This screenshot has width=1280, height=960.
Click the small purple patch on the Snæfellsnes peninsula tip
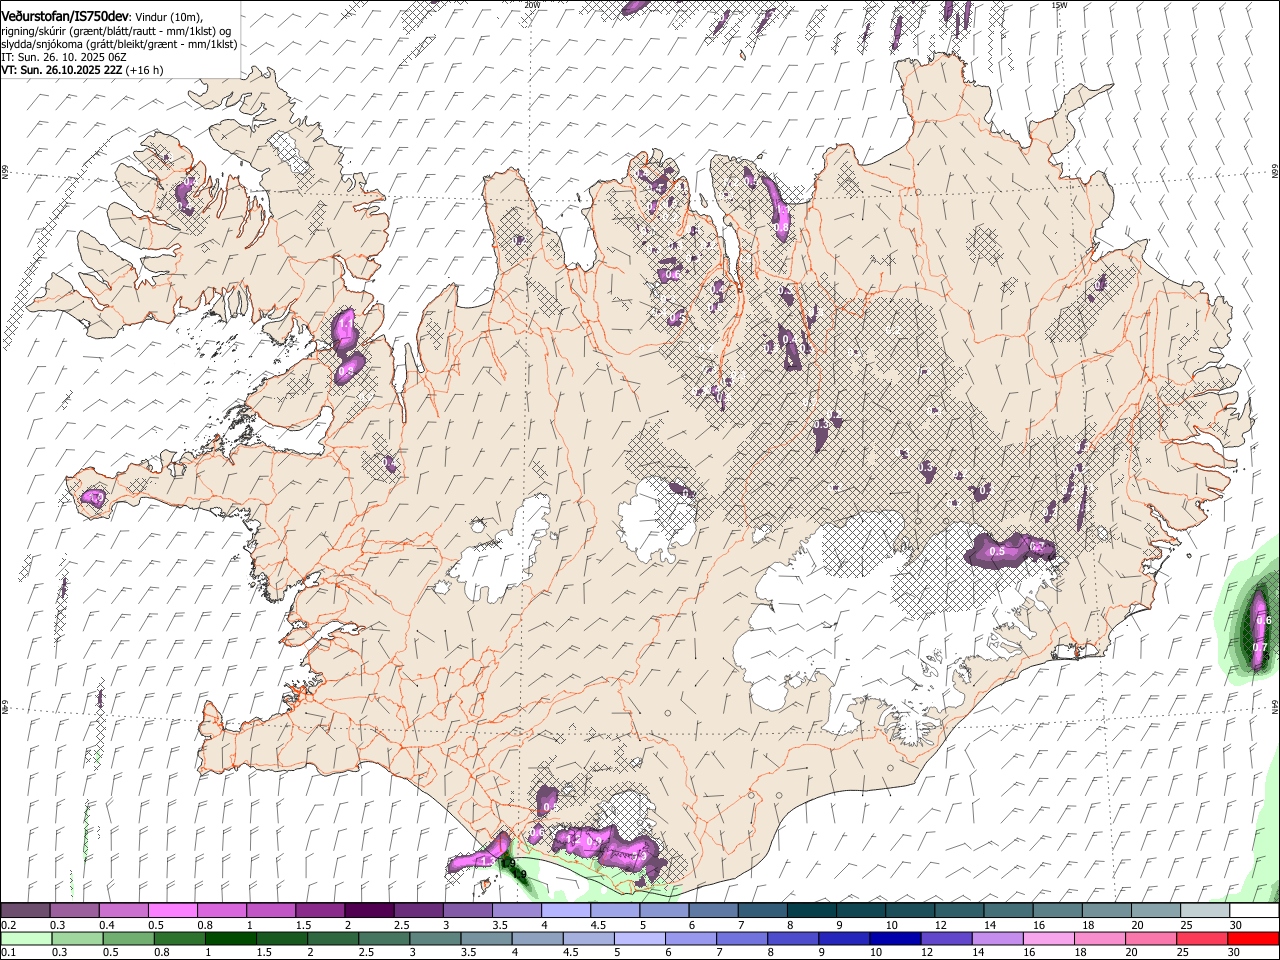pos(95,497)
